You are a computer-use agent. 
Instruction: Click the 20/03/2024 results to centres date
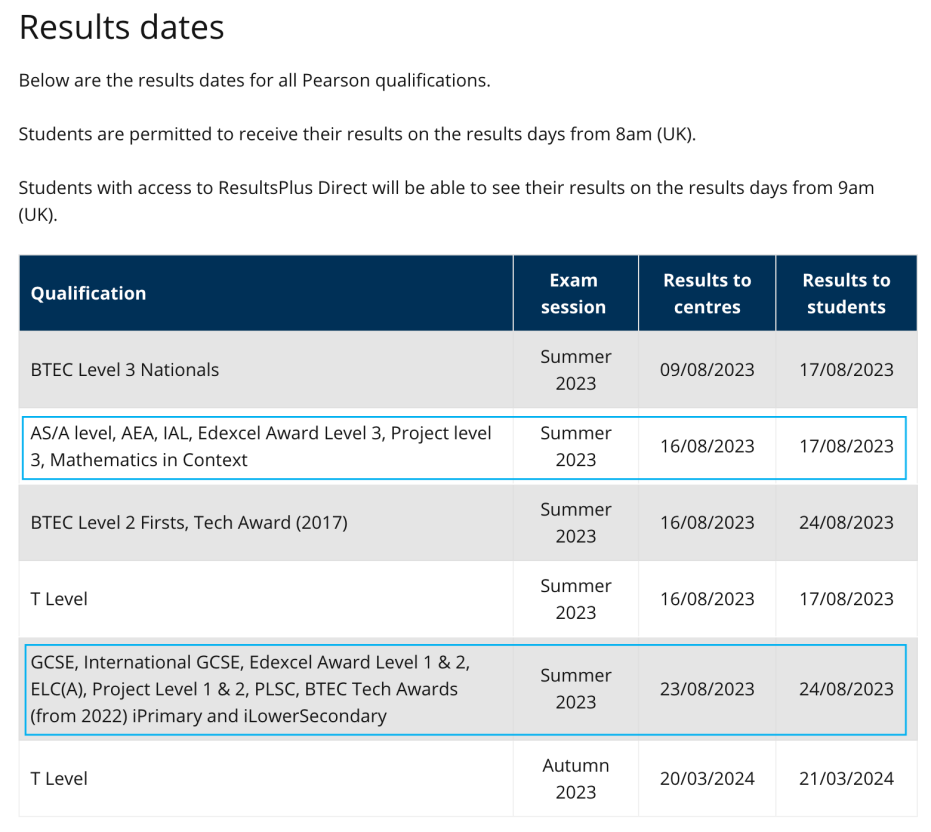tap(706, 779)
